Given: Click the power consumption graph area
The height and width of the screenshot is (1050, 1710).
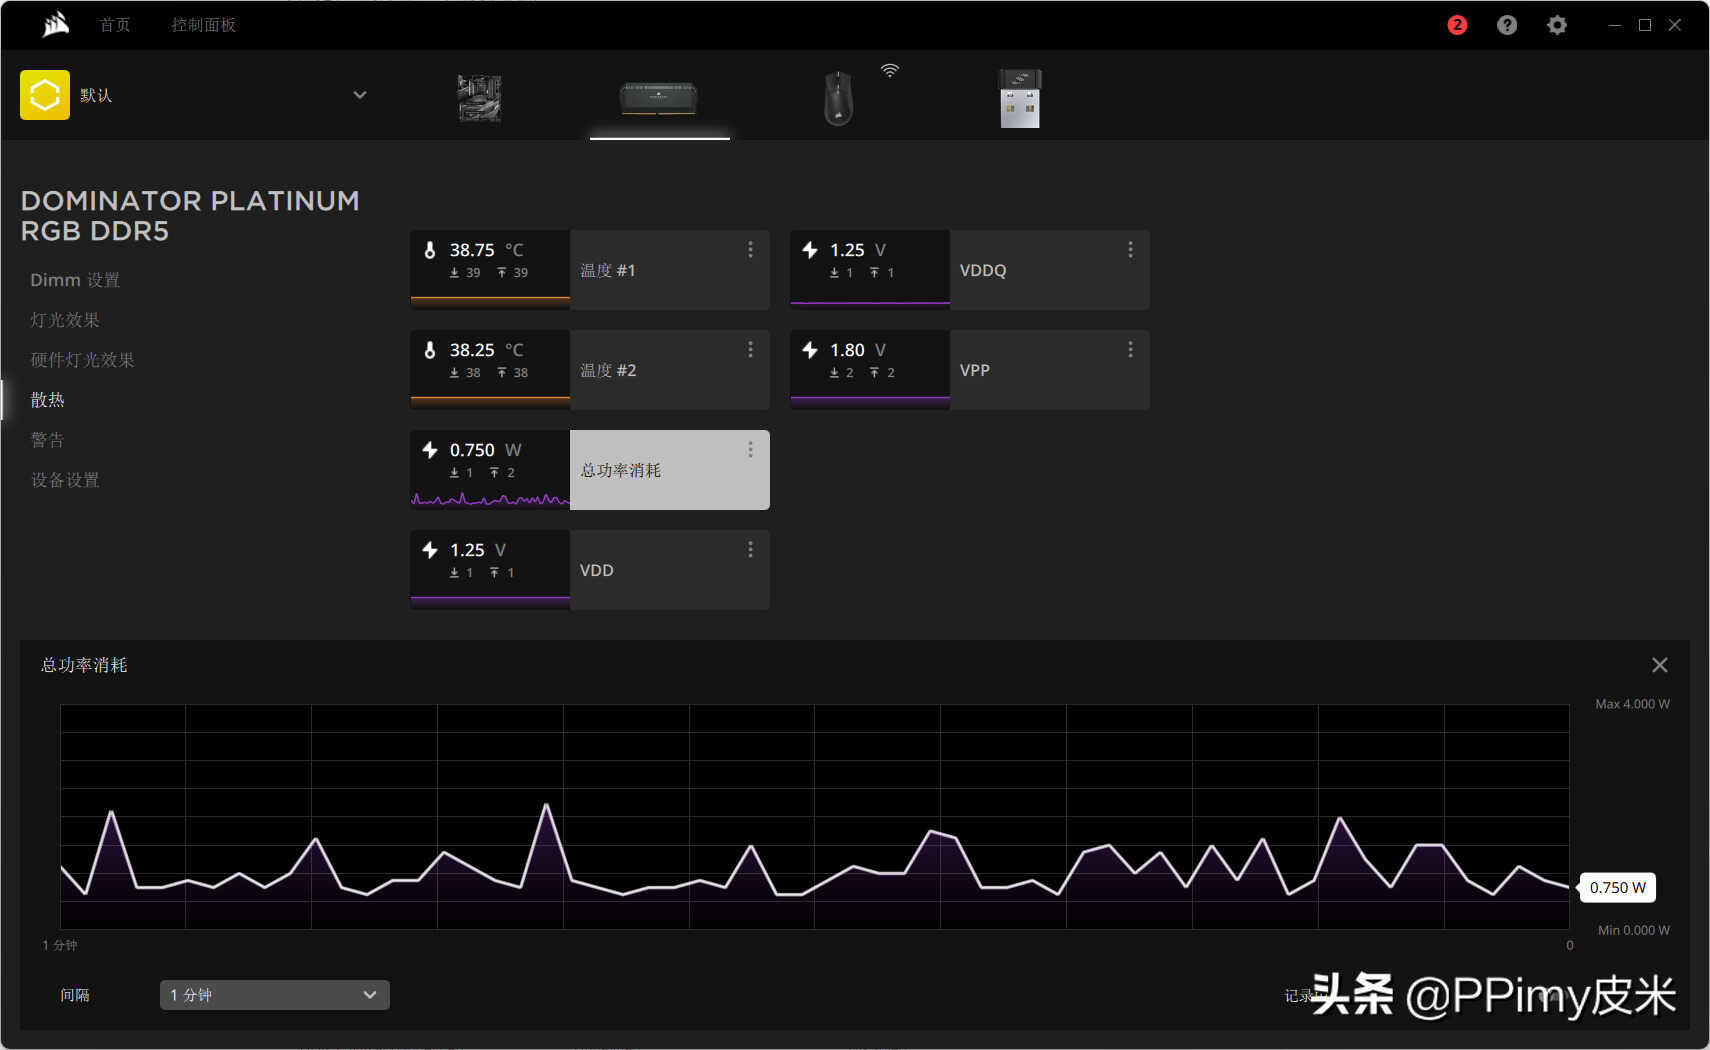Looking at the screenshot, I should 815,817.
